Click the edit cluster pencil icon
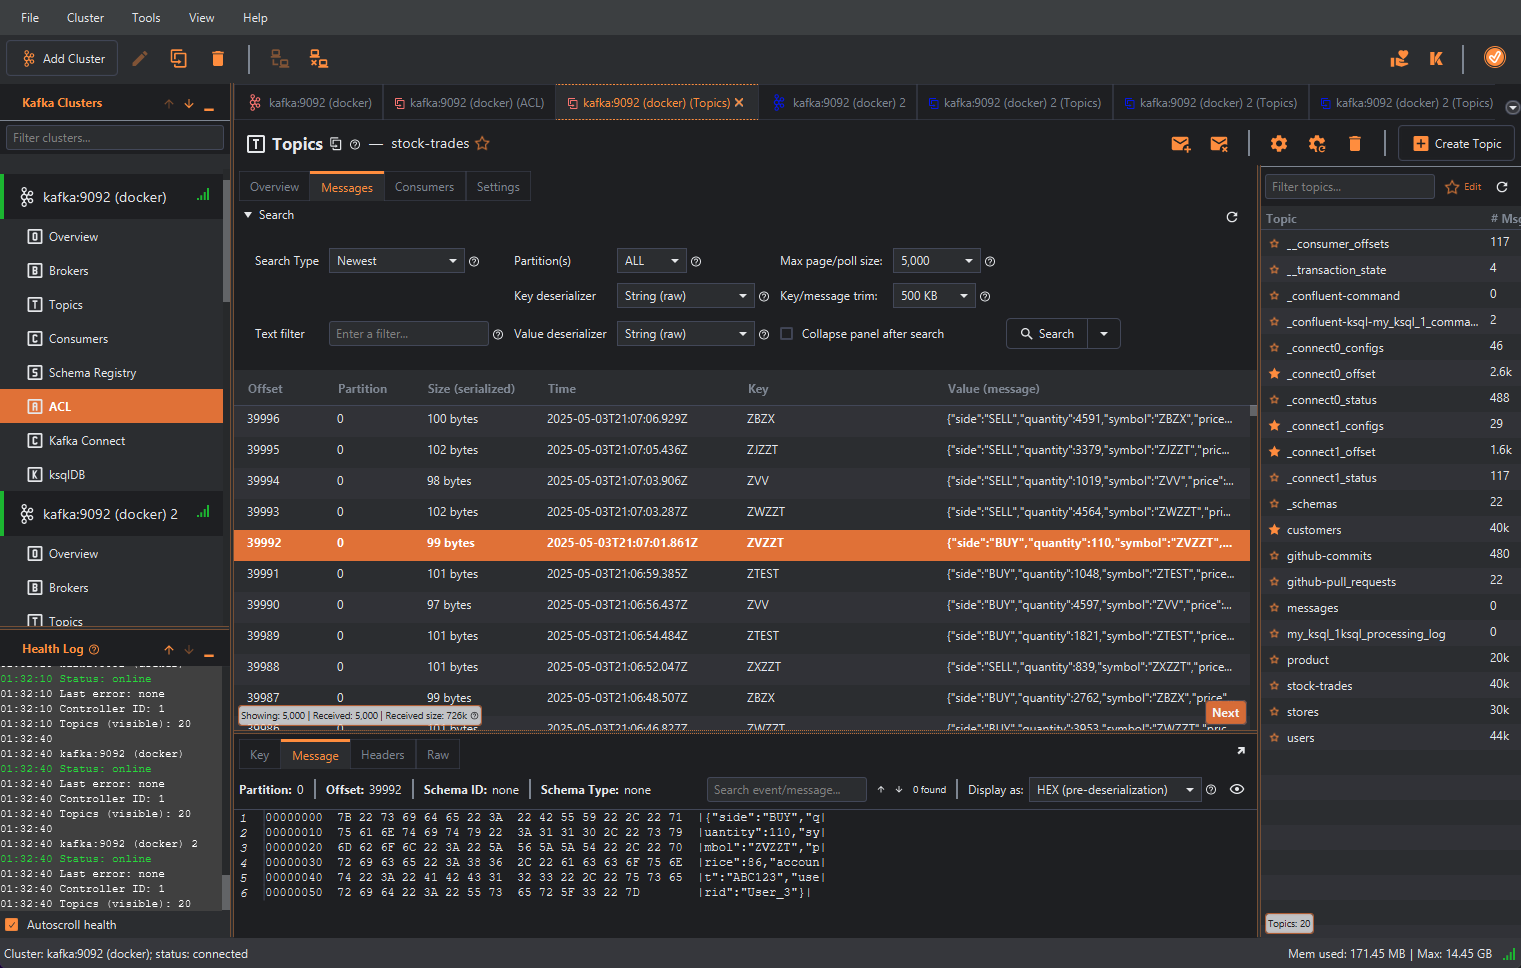 click(x=140, y=59)
